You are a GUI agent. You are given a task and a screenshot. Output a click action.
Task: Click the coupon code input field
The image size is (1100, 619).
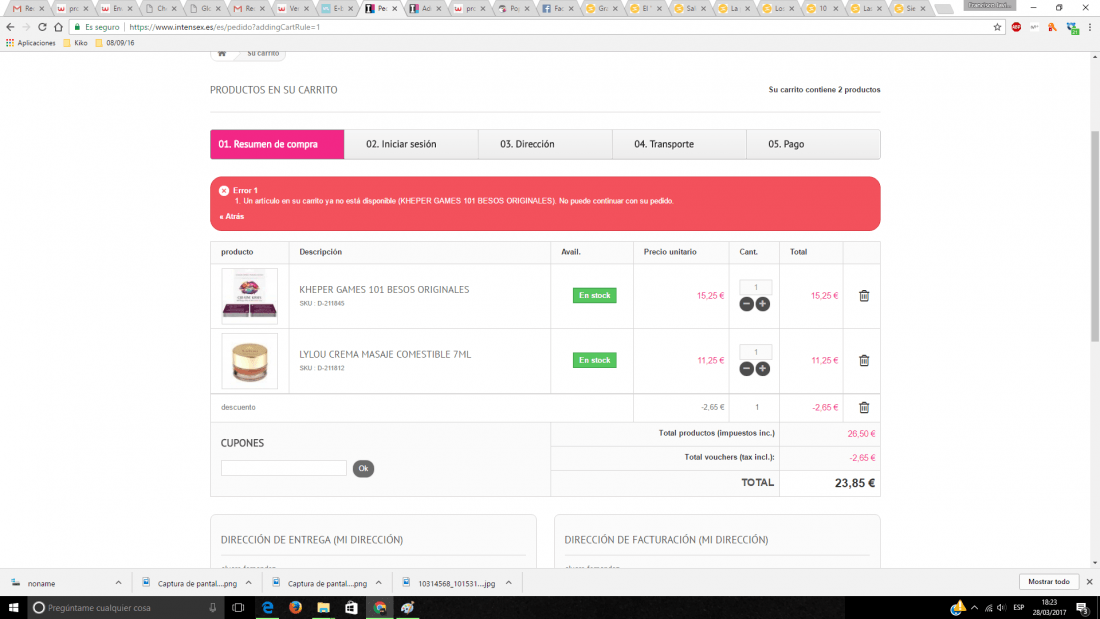tap(283, 468)
